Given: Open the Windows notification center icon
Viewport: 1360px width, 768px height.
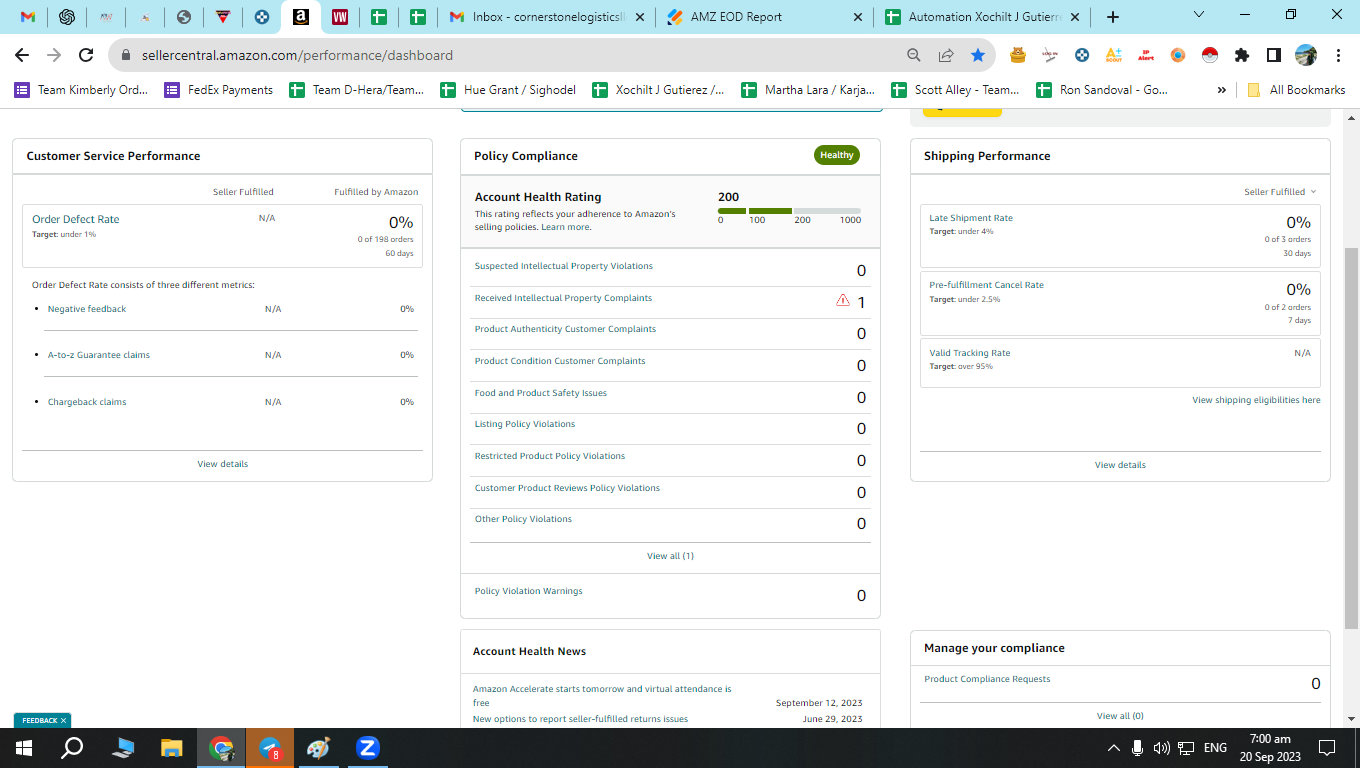Looking at the screenshot, I should [1327, 747].
